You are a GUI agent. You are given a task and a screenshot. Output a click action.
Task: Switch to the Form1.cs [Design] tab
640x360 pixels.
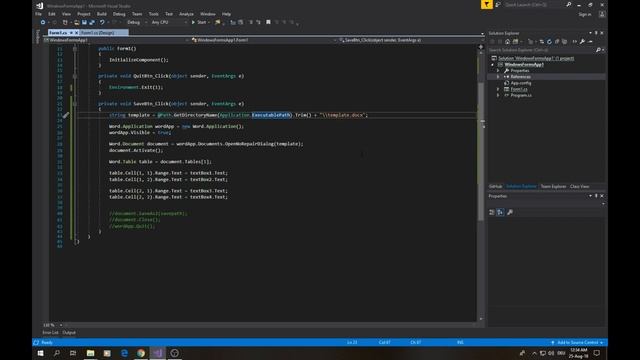coord(97,33)
